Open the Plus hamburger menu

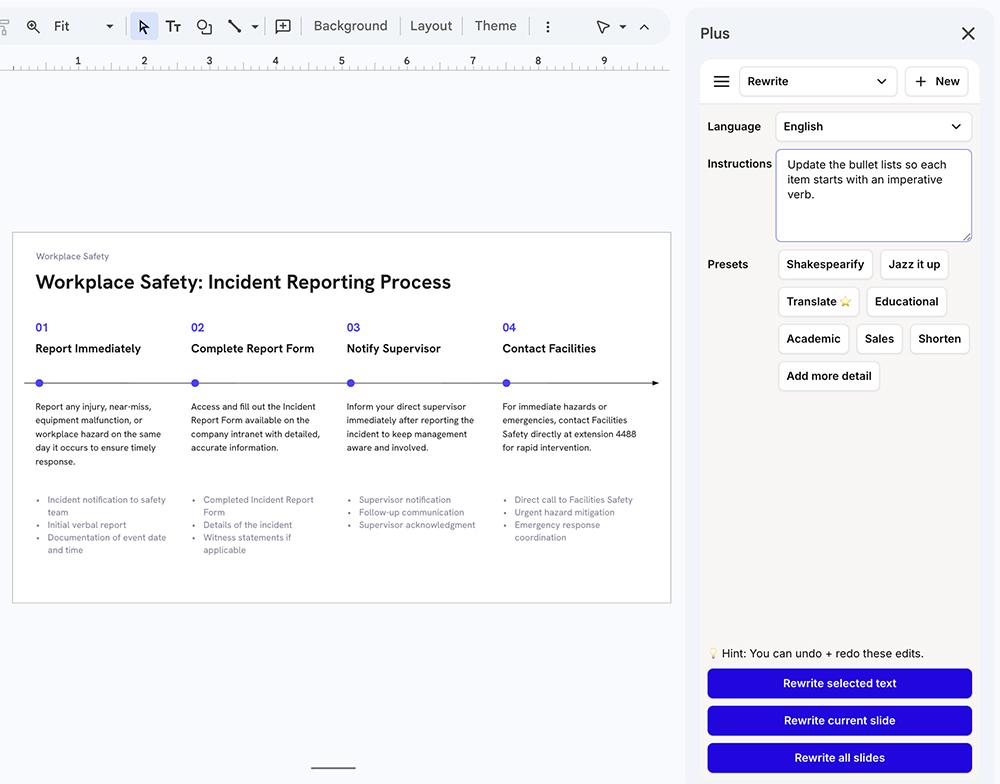tap(721, 82)
